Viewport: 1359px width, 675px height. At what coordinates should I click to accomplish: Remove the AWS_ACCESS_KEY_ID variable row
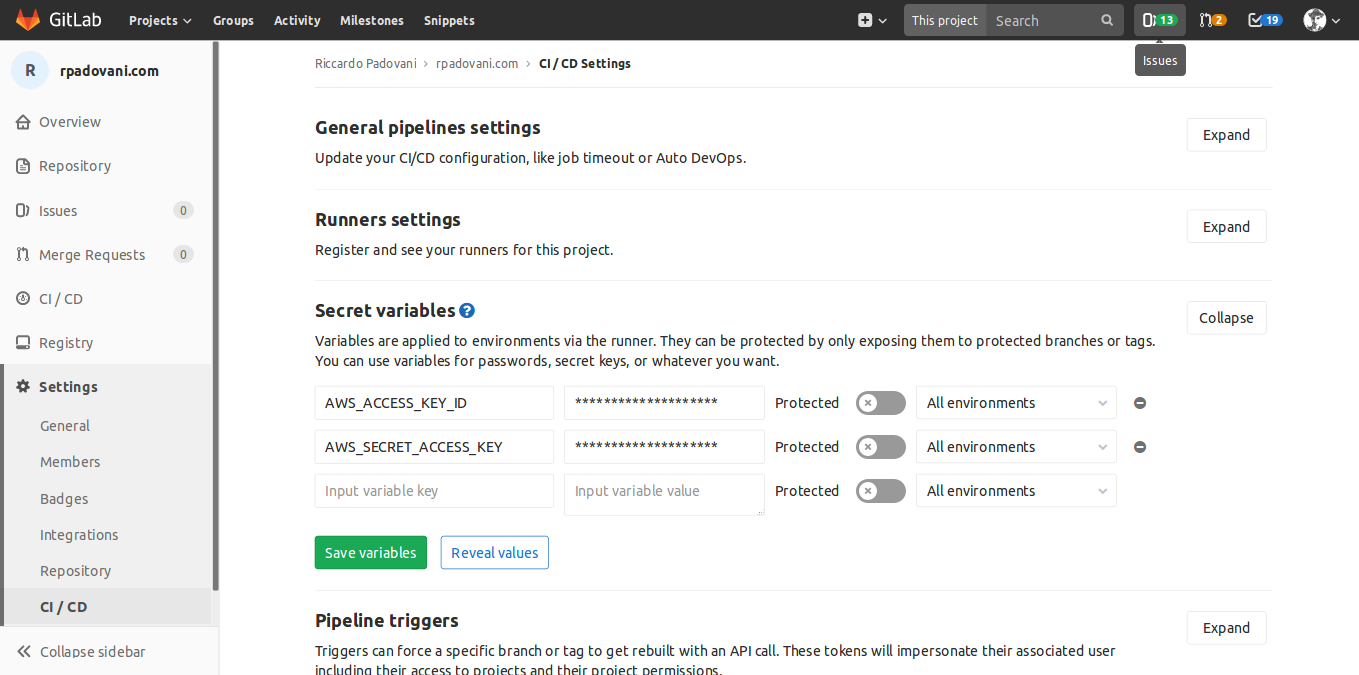pos(1139,403)
